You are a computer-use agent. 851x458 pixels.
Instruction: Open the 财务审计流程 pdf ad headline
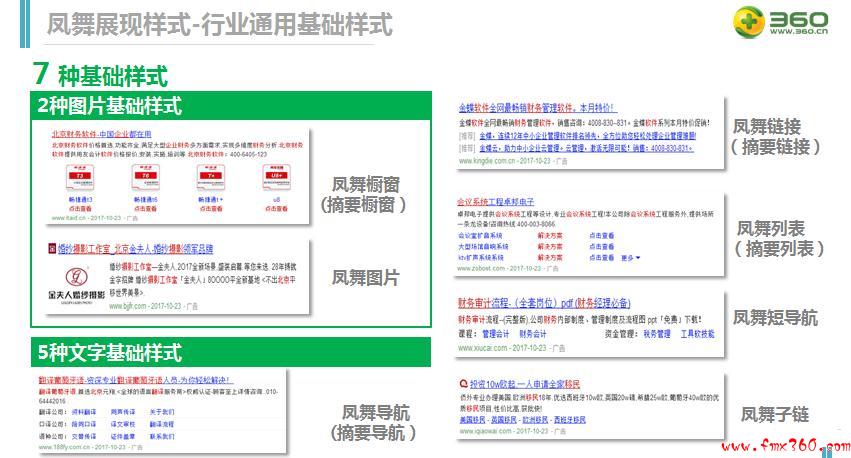tap(544, 303)
